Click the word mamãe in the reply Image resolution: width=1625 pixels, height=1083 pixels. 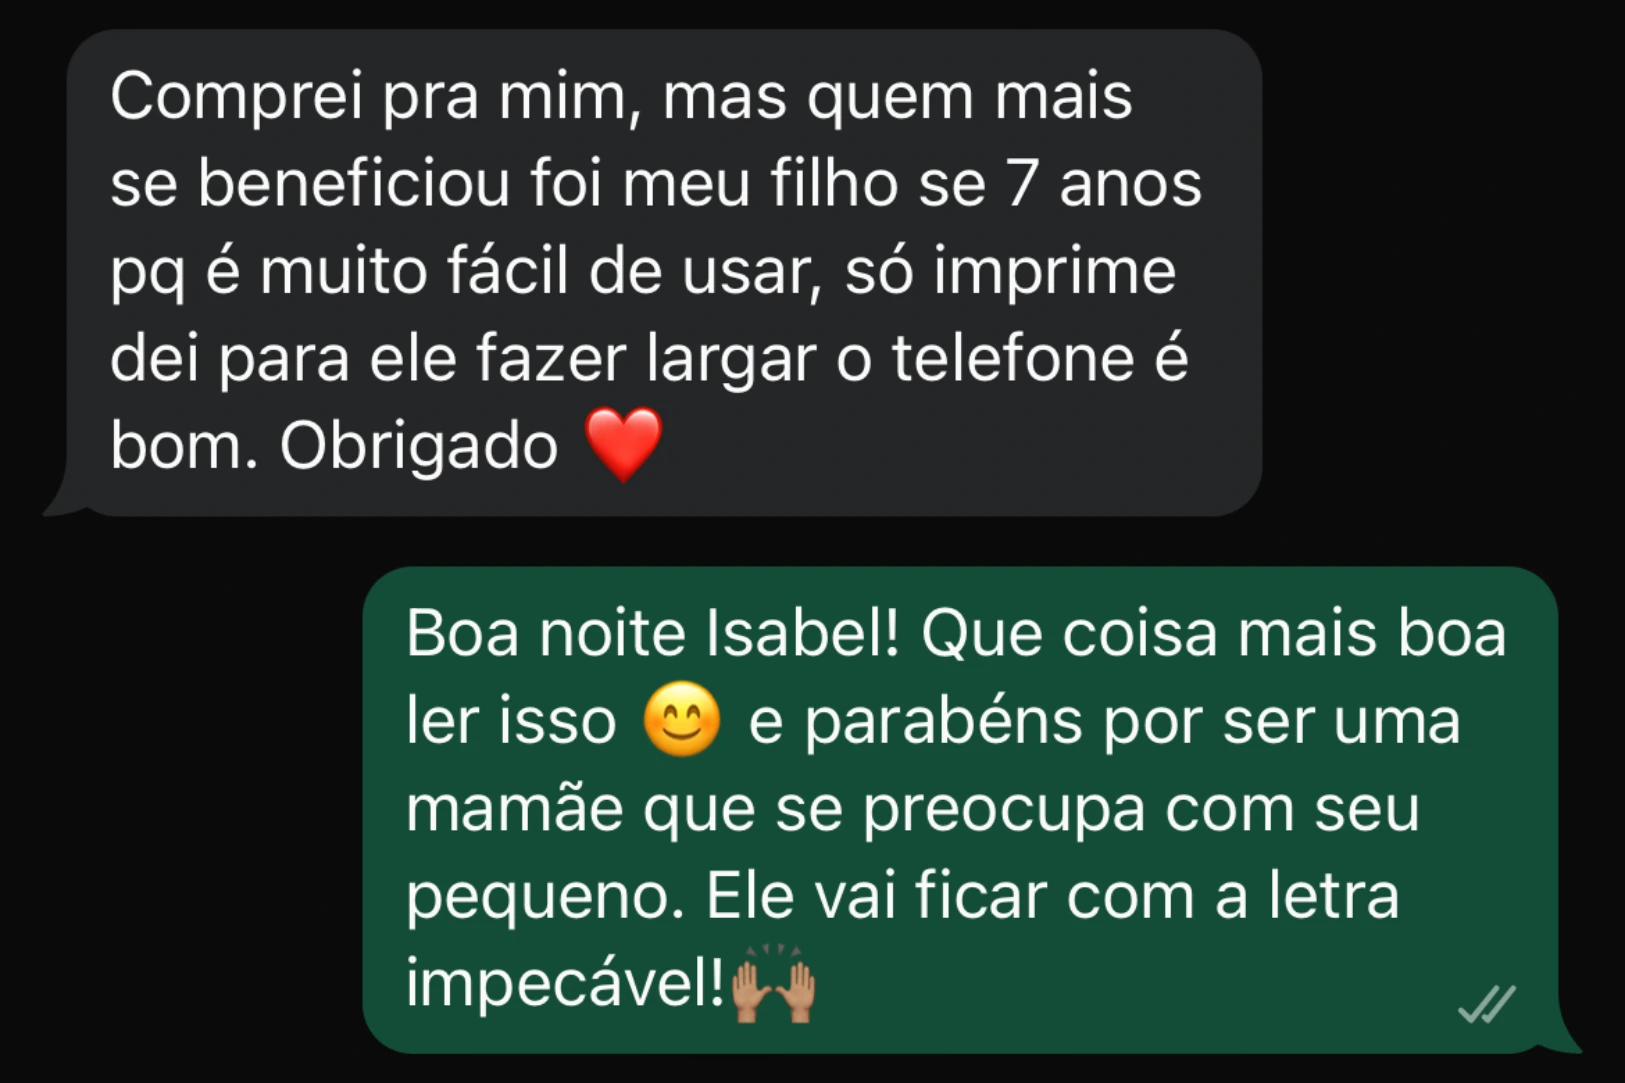pos(515,810)
